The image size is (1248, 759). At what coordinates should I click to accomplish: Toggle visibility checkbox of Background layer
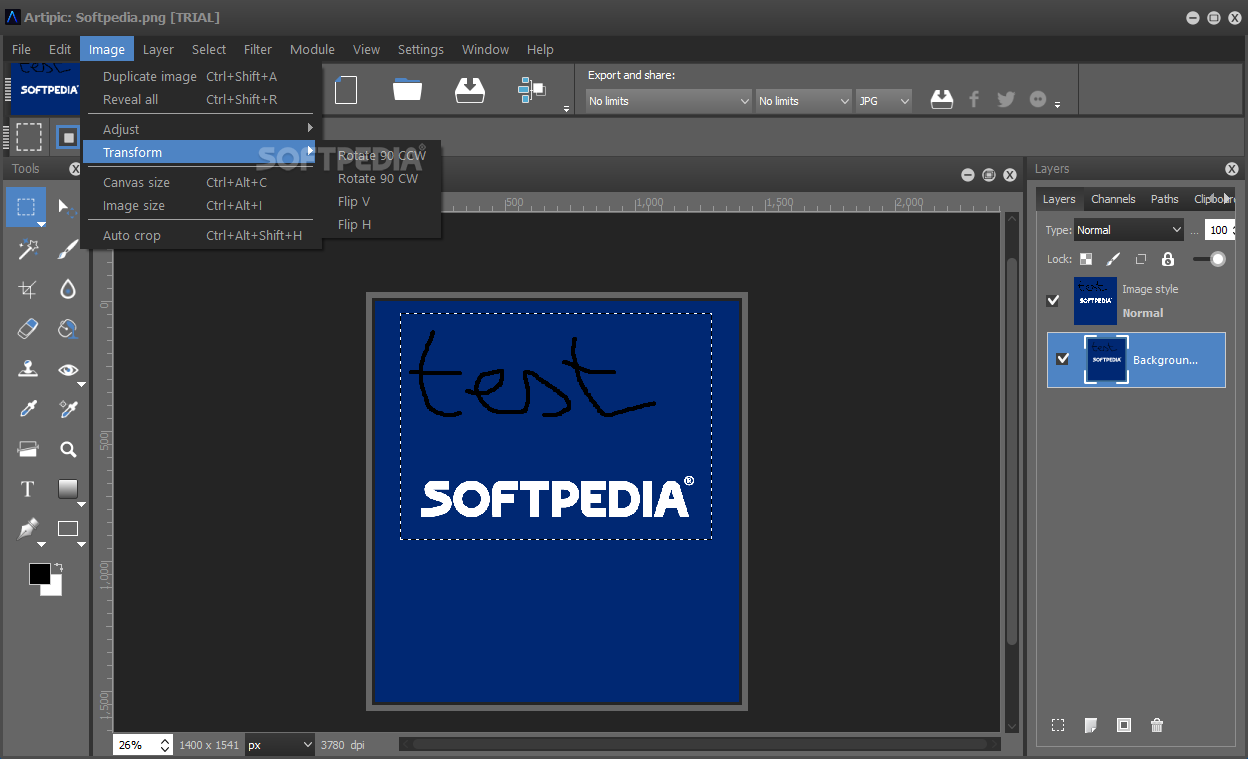(x=1063, y=359)
